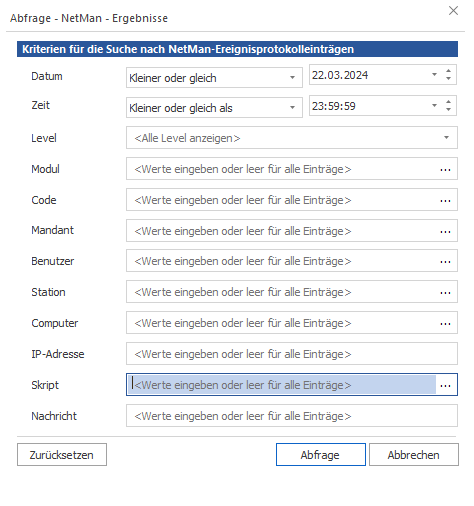Open the date picker arrow for 22.03.2024
The image size is (474, 506).
(434, 75)
